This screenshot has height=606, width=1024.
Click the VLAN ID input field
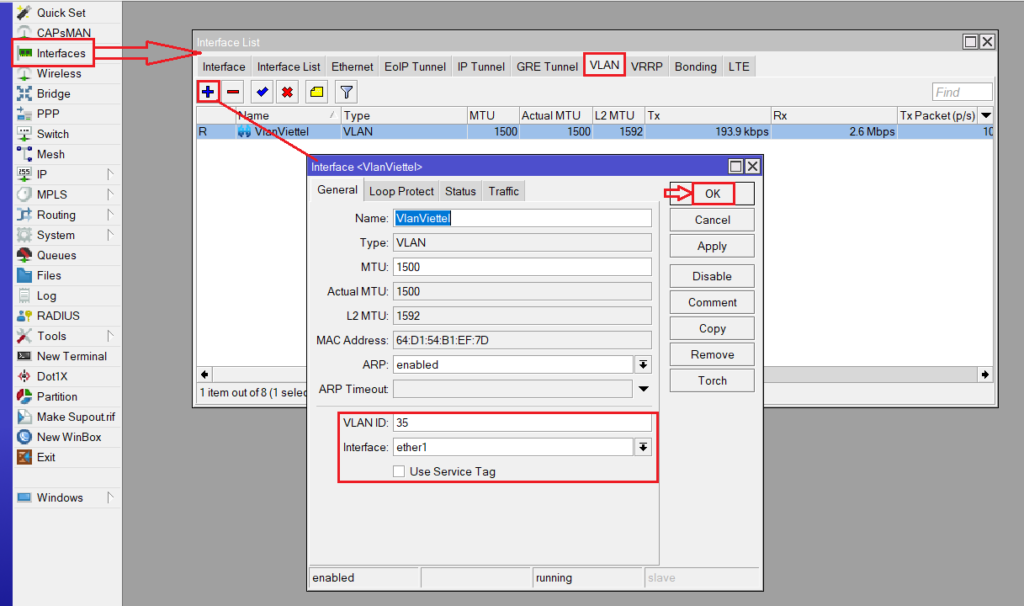(x=521, y=423)
